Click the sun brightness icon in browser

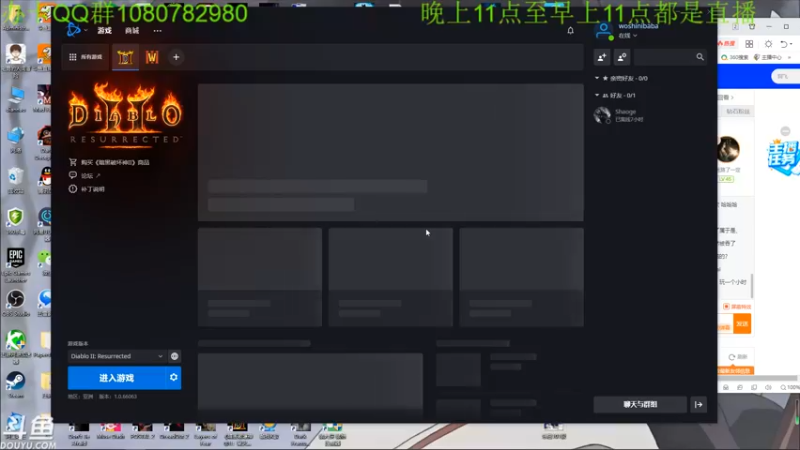(768, 44)
